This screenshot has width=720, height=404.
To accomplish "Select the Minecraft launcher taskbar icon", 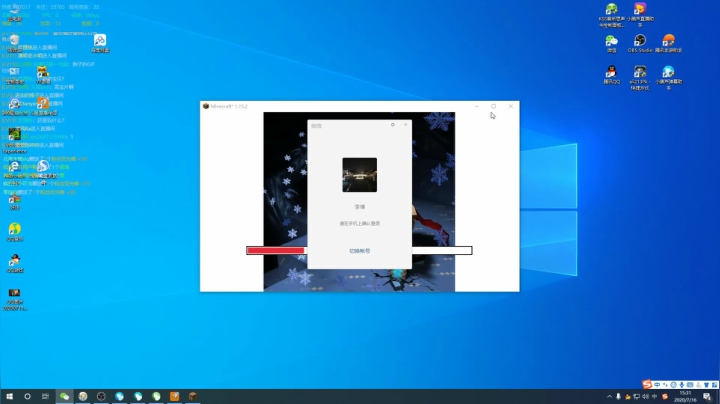I will (193, 396).
